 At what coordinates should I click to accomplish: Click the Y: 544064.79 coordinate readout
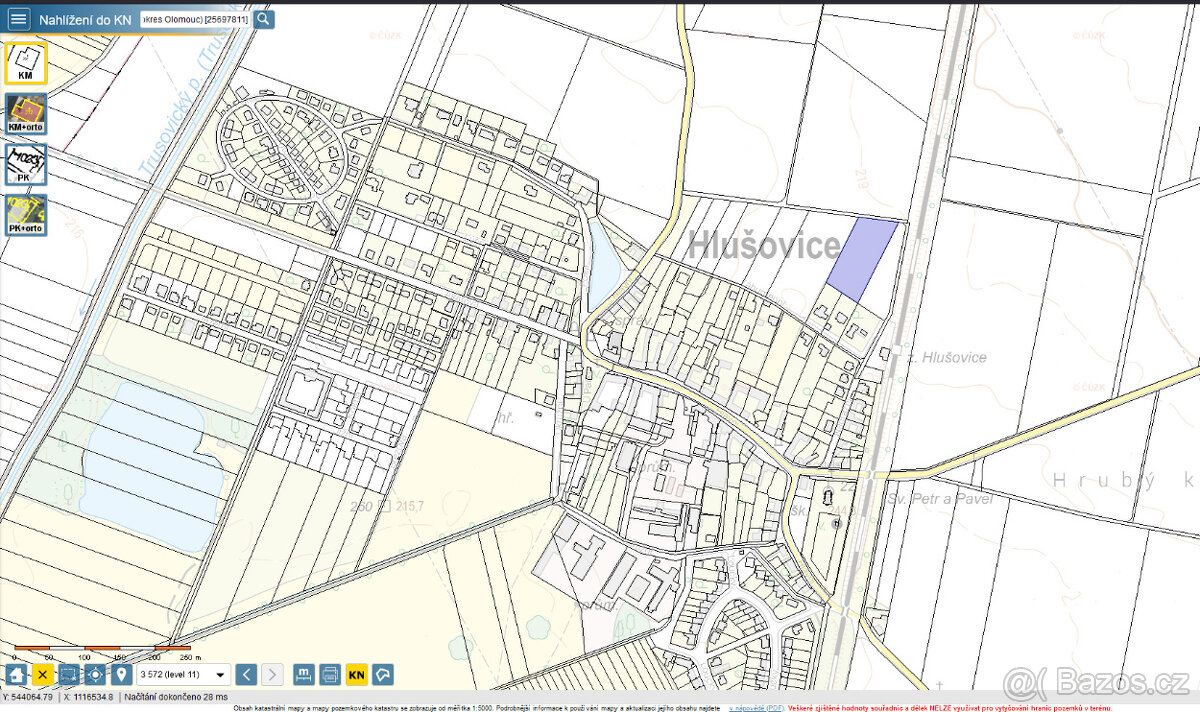click(x=28, y=697)
